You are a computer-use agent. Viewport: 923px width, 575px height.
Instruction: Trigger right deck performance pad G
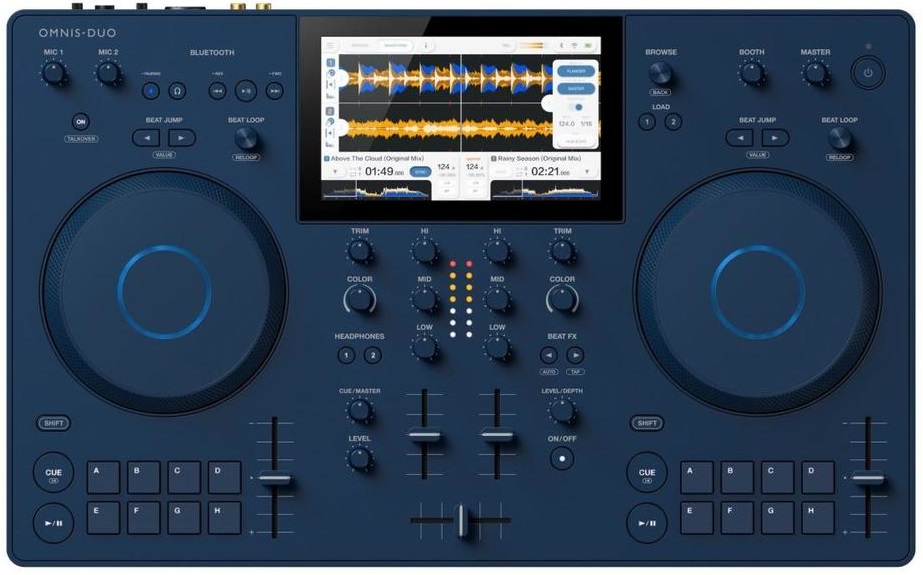point(778,517)
